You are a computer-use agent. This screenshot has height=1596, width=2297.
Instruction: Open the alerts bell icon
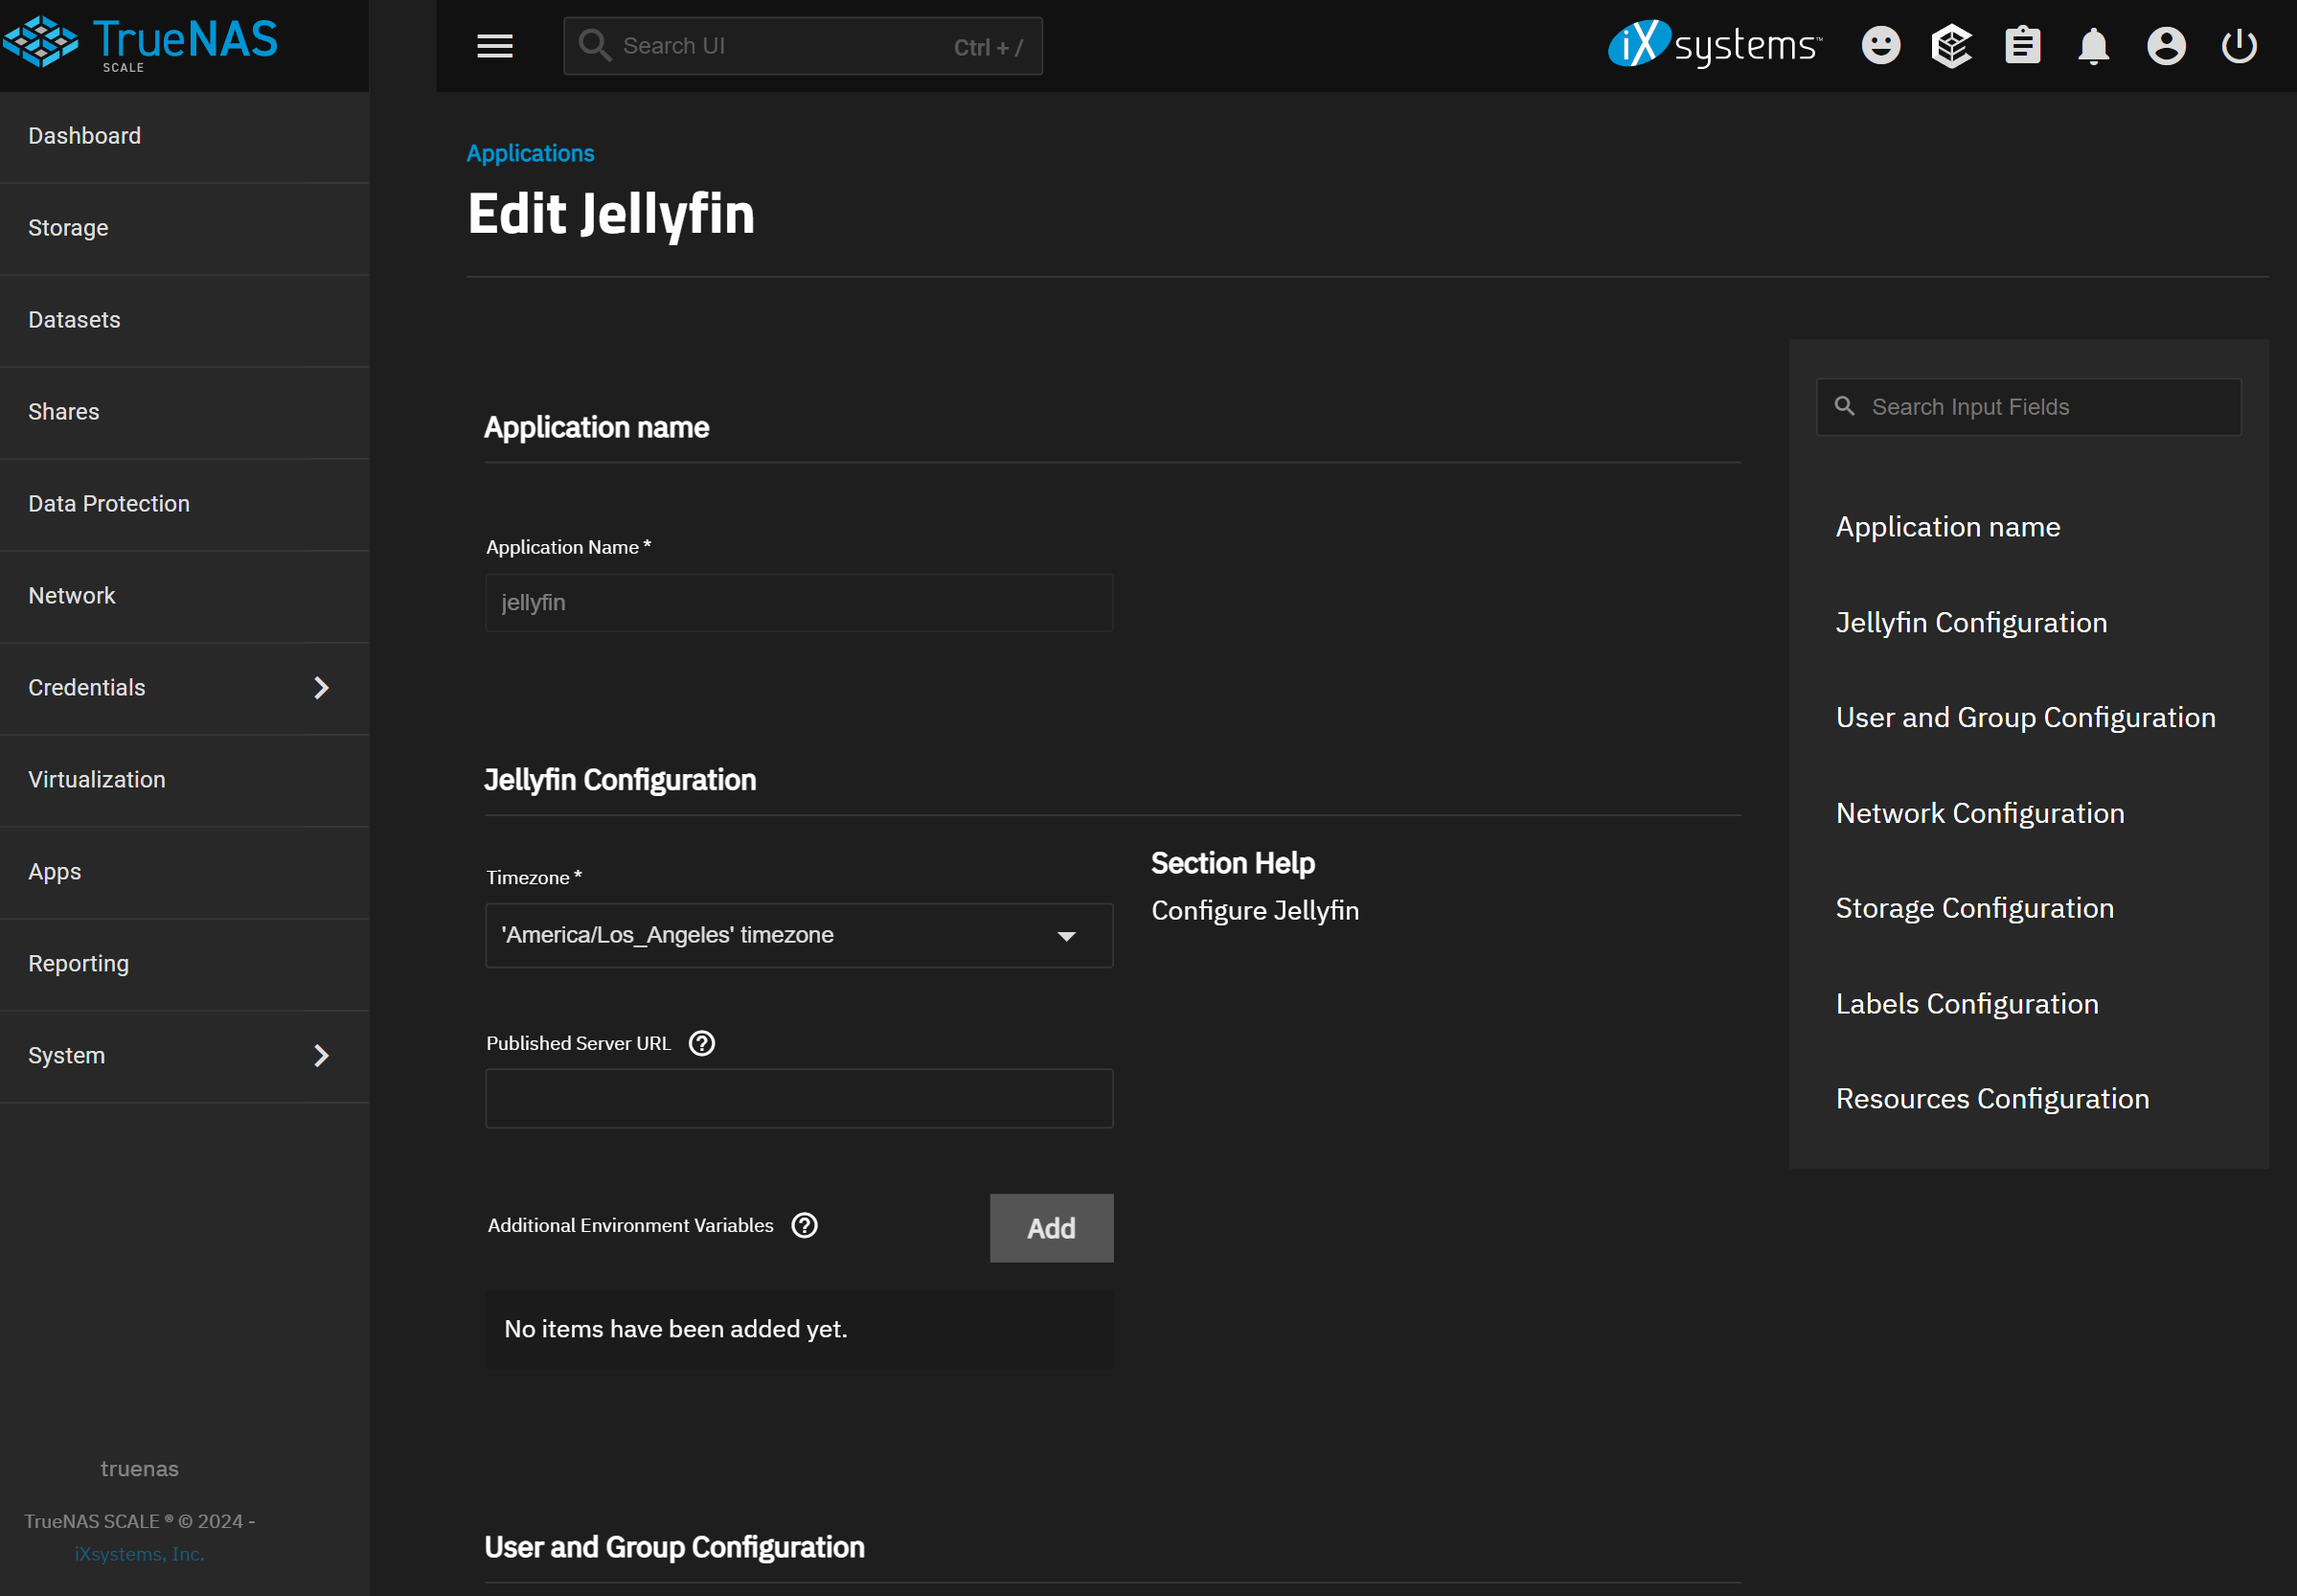point(2093,46)
